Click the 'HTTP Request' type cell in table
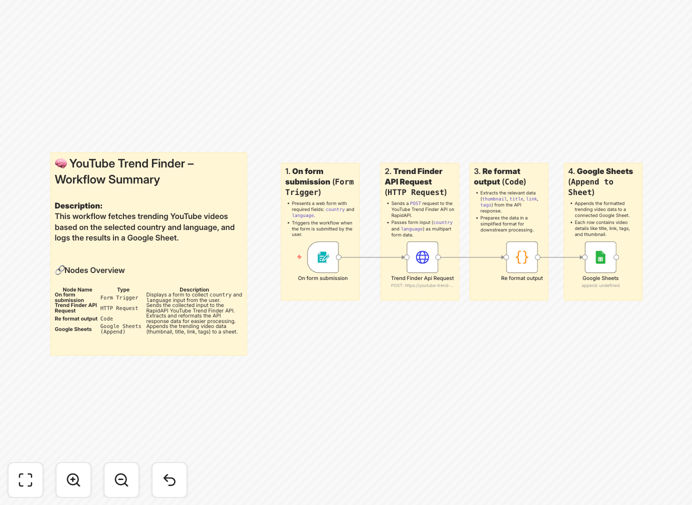The height and width of the screenshot is (505, 692). pos(119,308)
